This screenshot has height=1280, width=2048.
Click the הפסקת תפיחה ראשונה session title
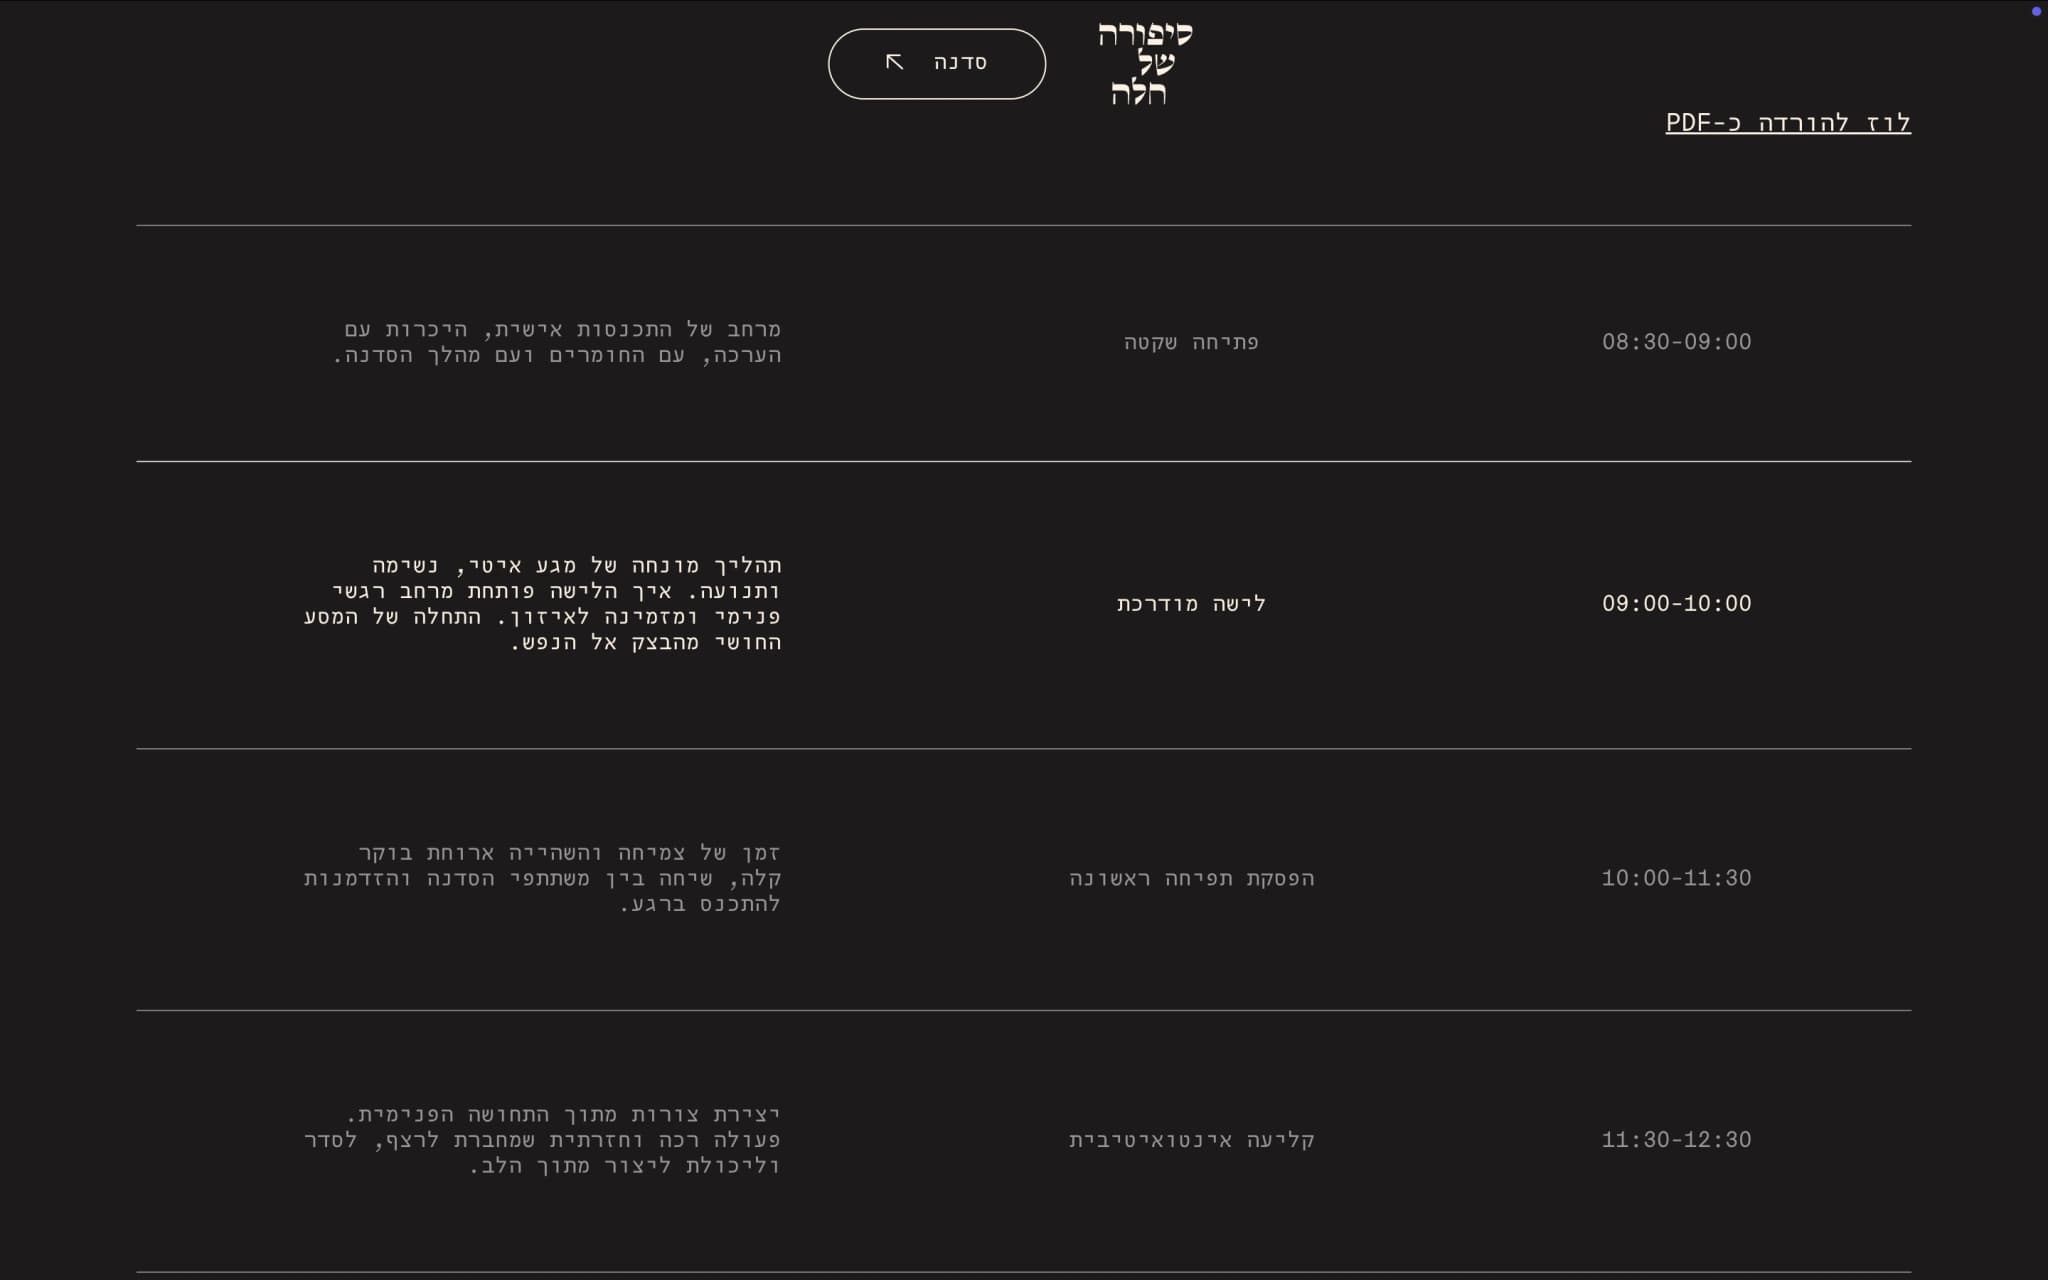pos(1191,878)
